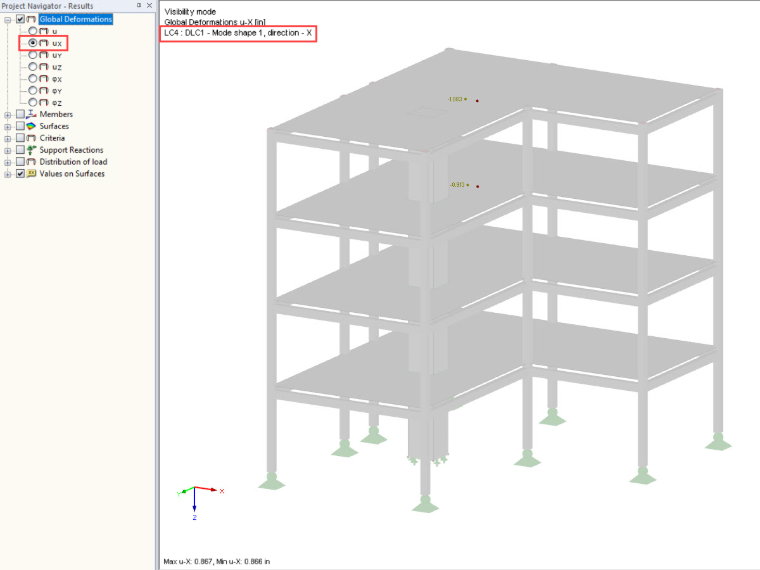Image resolution: width=760 pixels, height=570 pixels.
Task: Select the uX deformation radio button
Action: point(32,43)
